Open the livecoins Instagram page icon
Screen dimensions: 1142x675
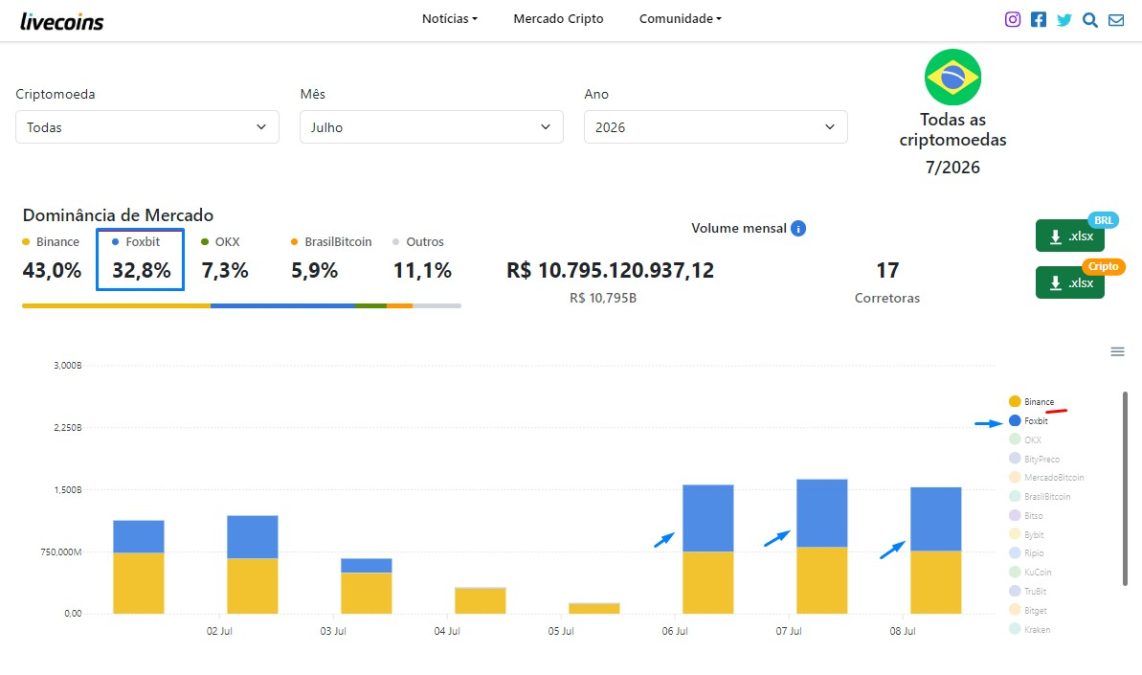click(x=1012, y=20)
